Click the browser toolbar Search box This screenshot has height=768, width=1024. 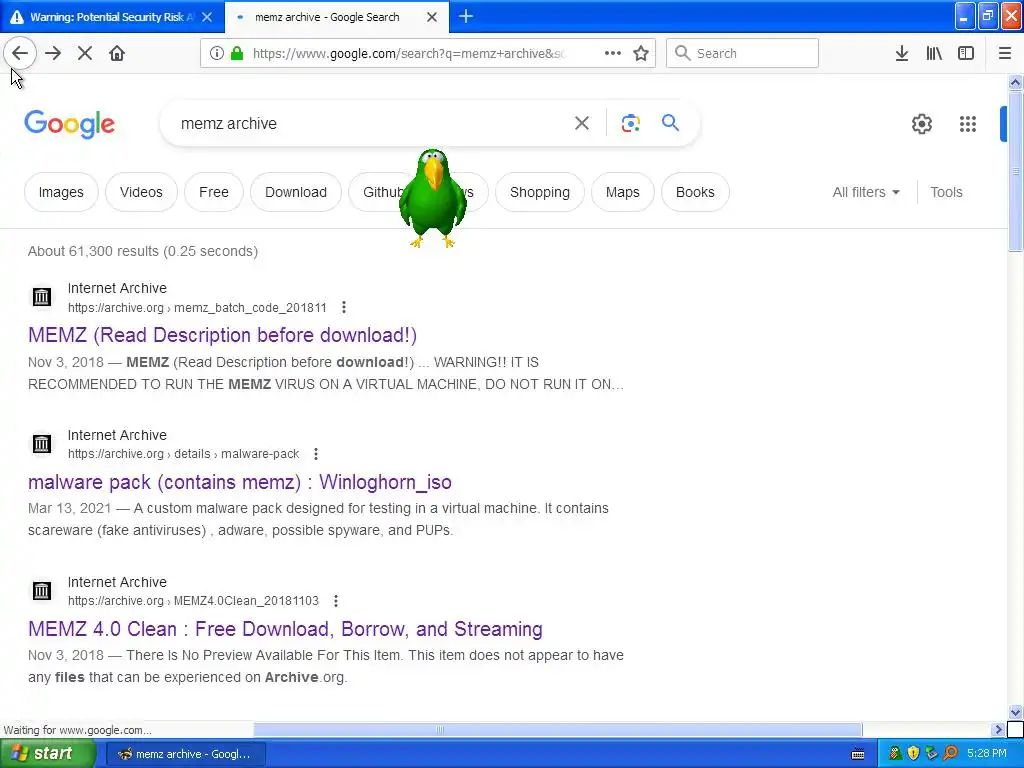click(742, 54)
